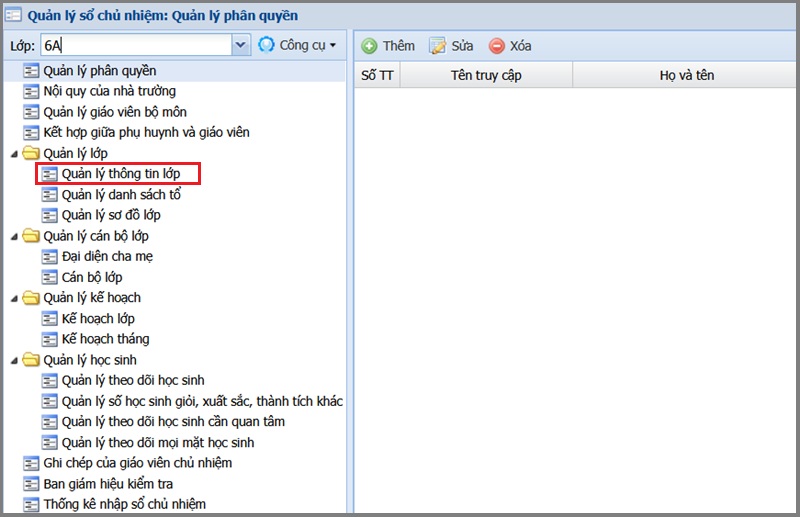This screenshot has height=517, width=800.
Task: Click the Quản lý học sinh folder label
Action: pos(90,360)
